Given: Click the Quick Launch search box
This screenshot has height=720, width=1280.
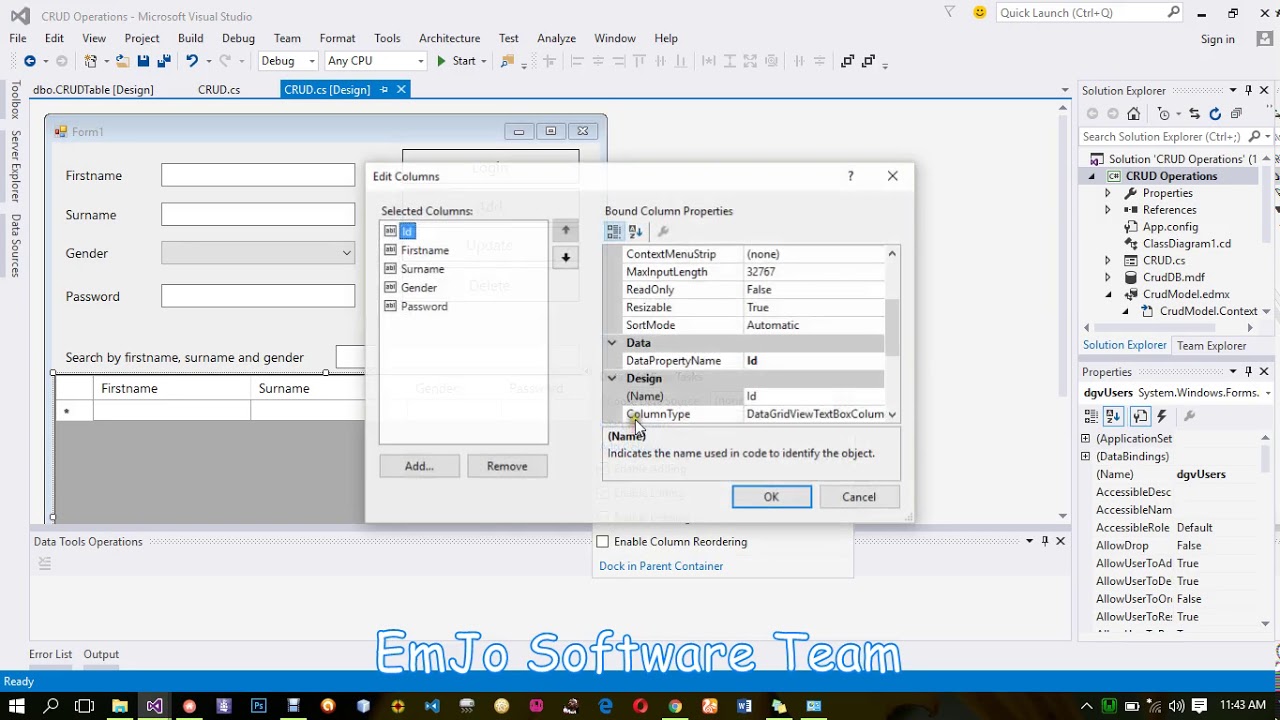Looking at the screenshot, I should (1089, 13).
